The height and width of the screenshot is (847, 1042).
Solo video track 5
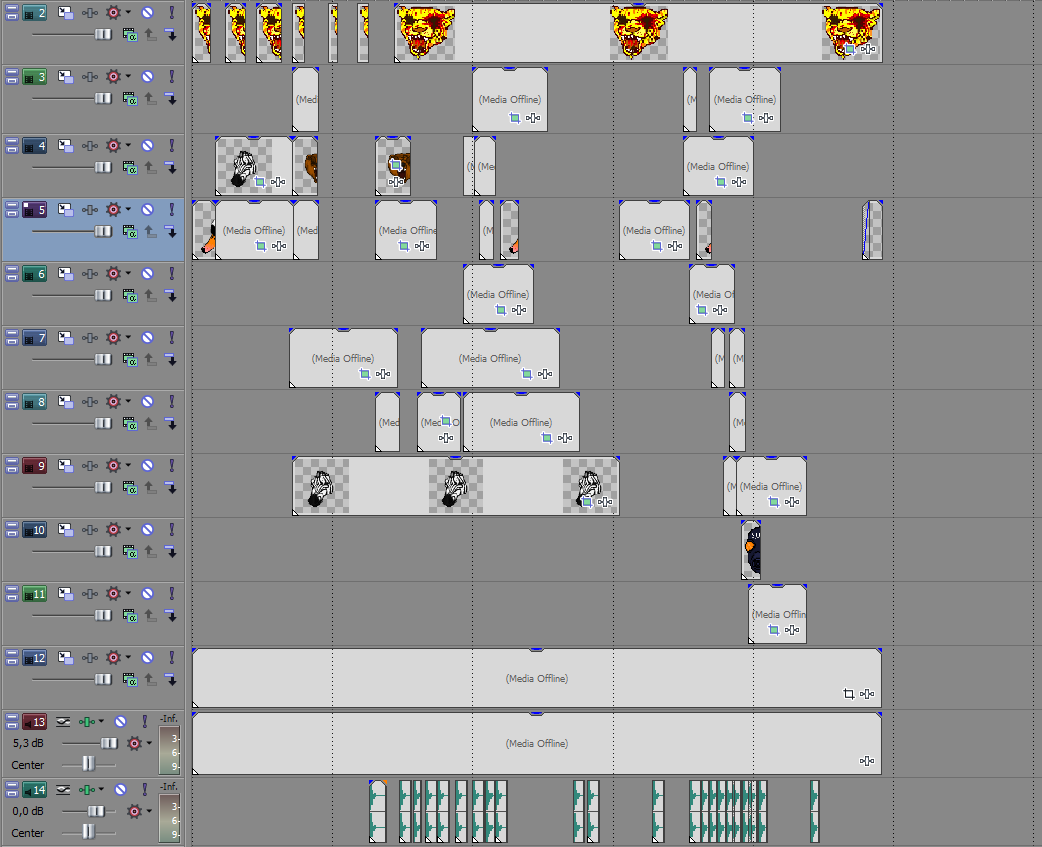click(x=171, y=209)
